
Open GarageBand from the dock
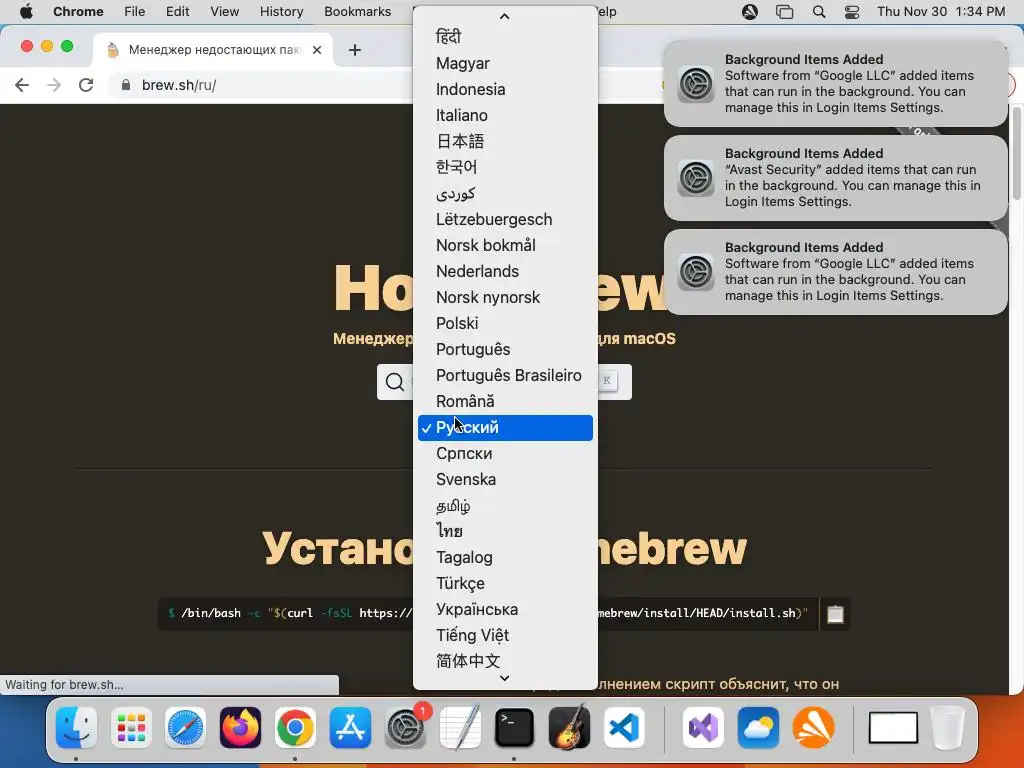tap(569, 727)
